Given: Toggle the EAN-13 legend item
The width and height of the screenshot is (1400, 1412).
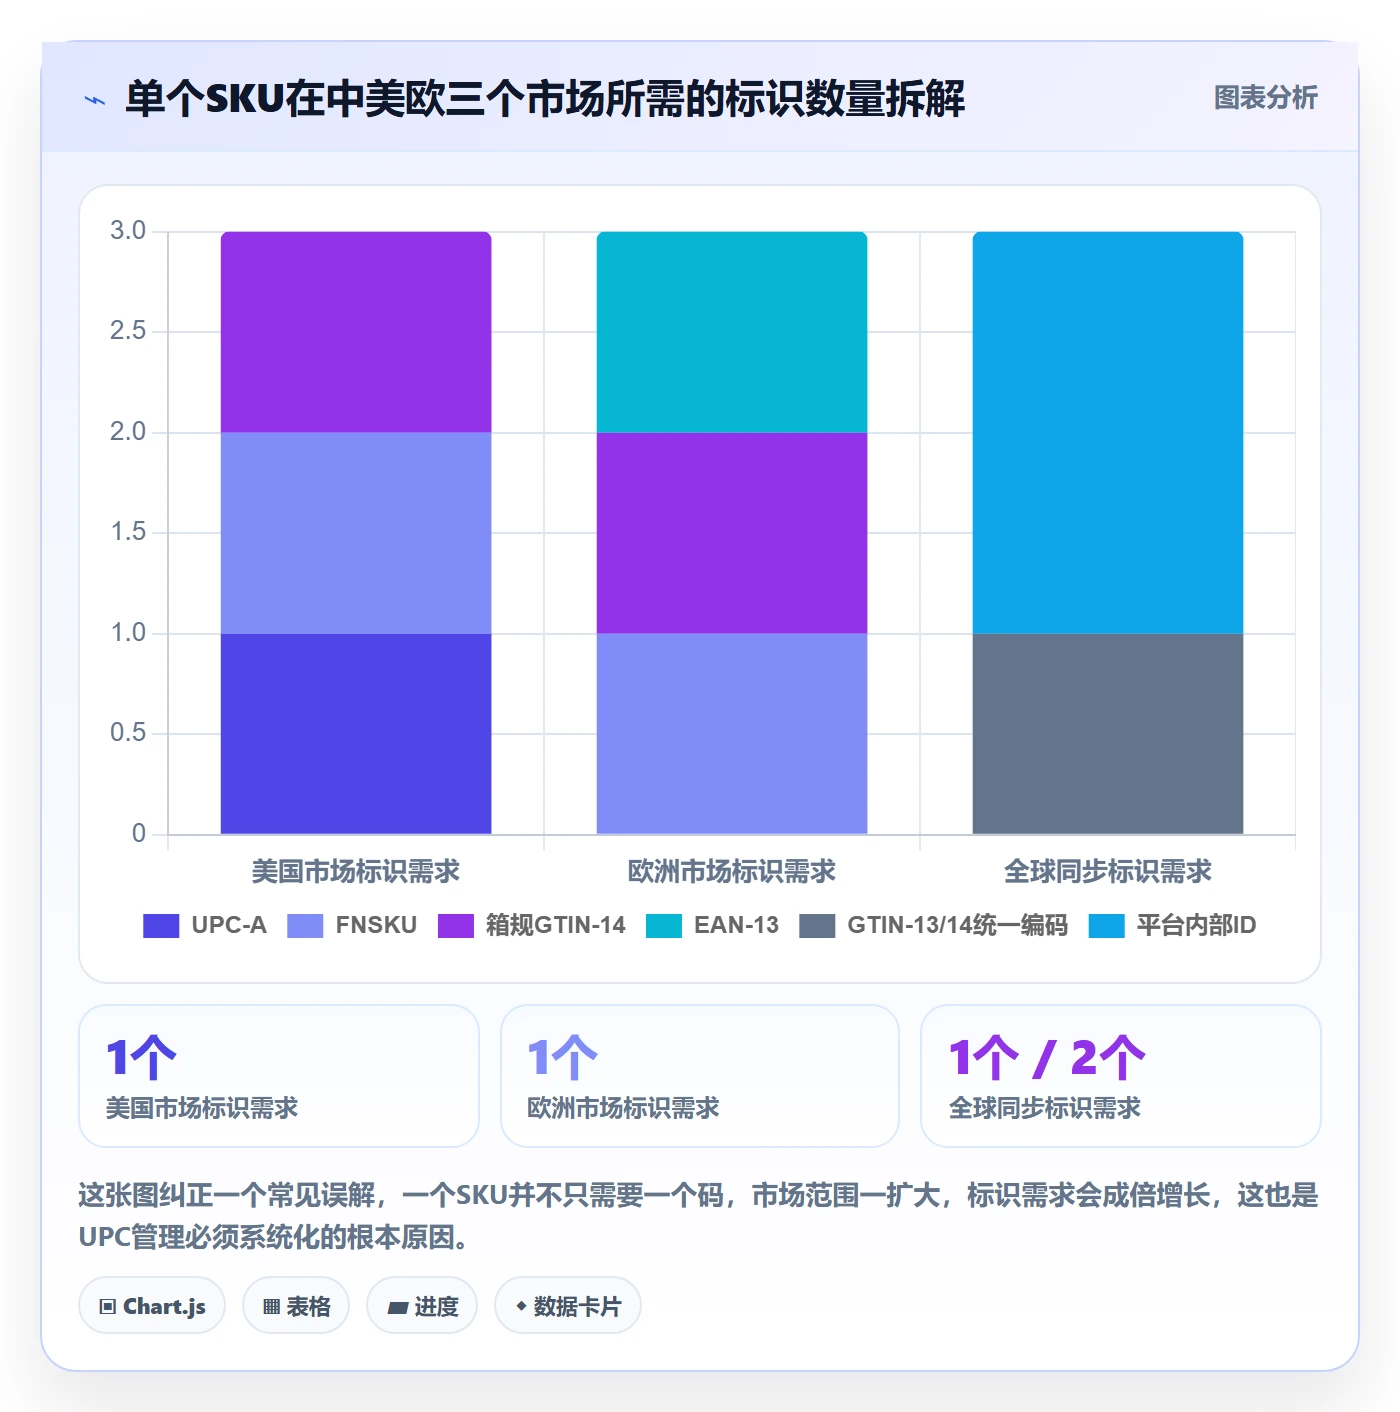Looking at the screenshot, I should [712, 926].
